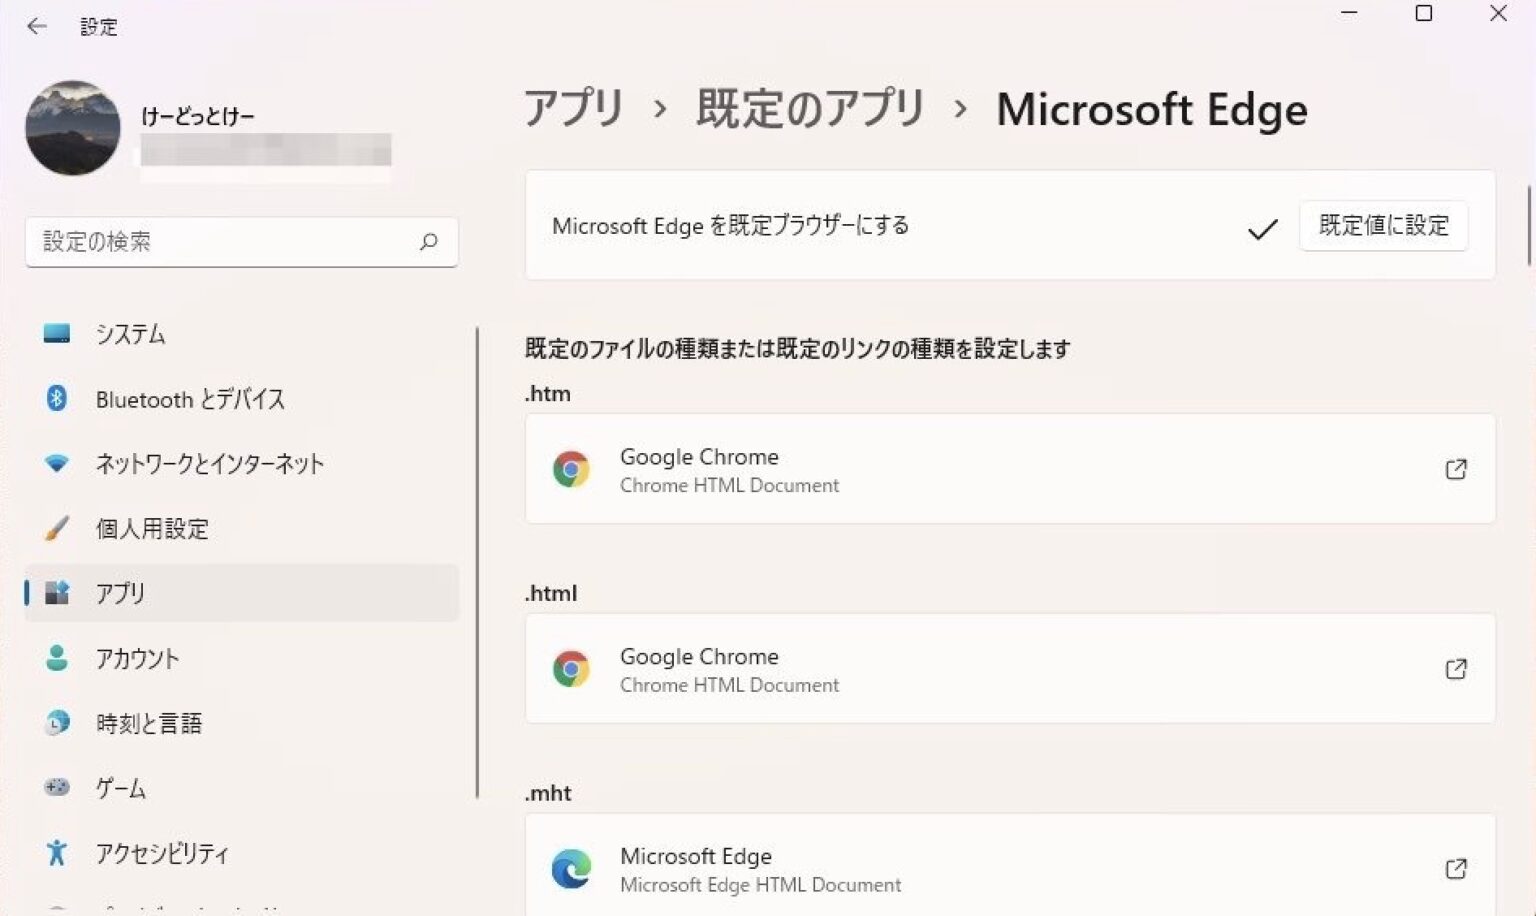Viewport: 1536px width, 916px height.
Task: Open external link icon for .html
Action: pos(1456,669)
